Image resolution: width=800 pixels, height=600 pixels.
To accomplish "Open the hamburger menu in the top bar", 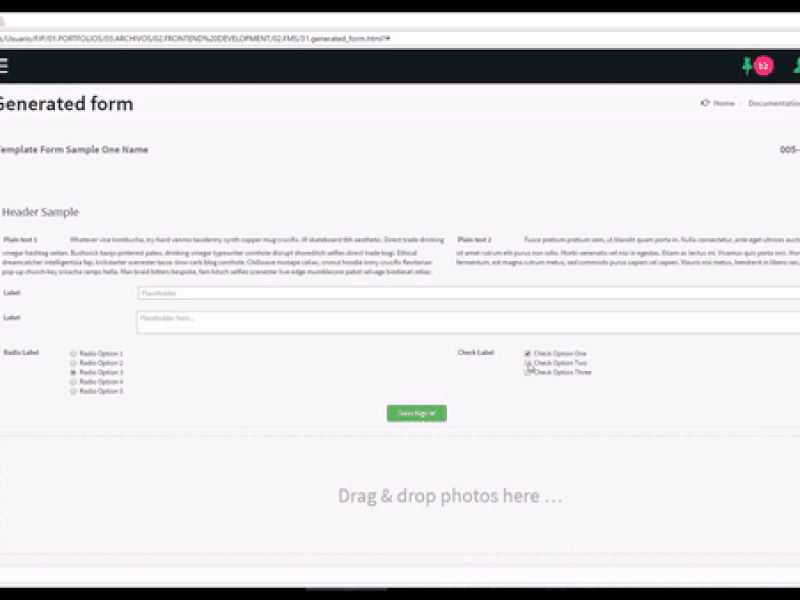I will click(4, 66).
